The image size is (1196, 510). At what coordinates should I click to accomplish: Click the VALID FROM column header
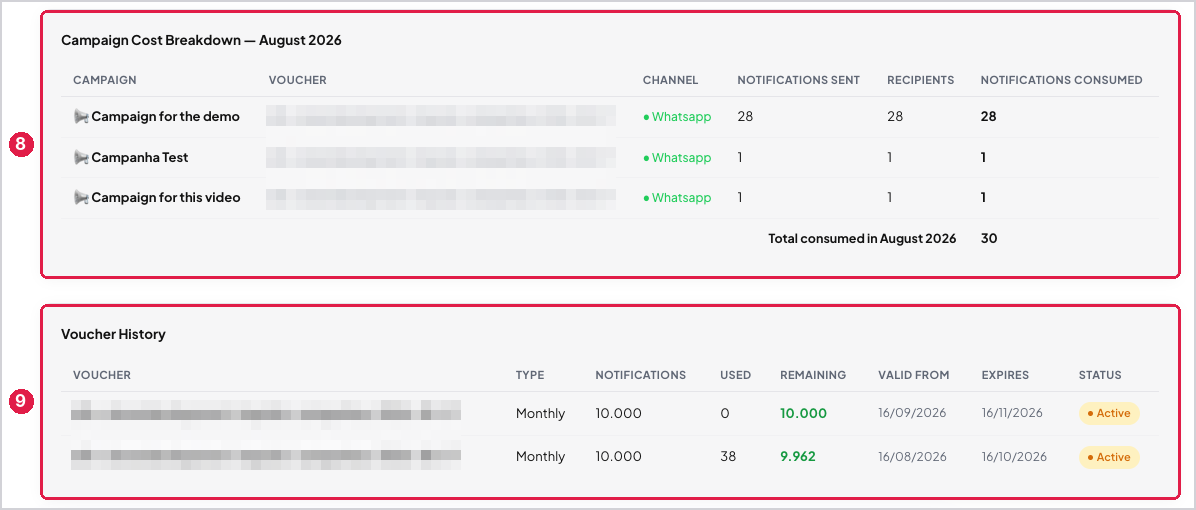(914, 375)
